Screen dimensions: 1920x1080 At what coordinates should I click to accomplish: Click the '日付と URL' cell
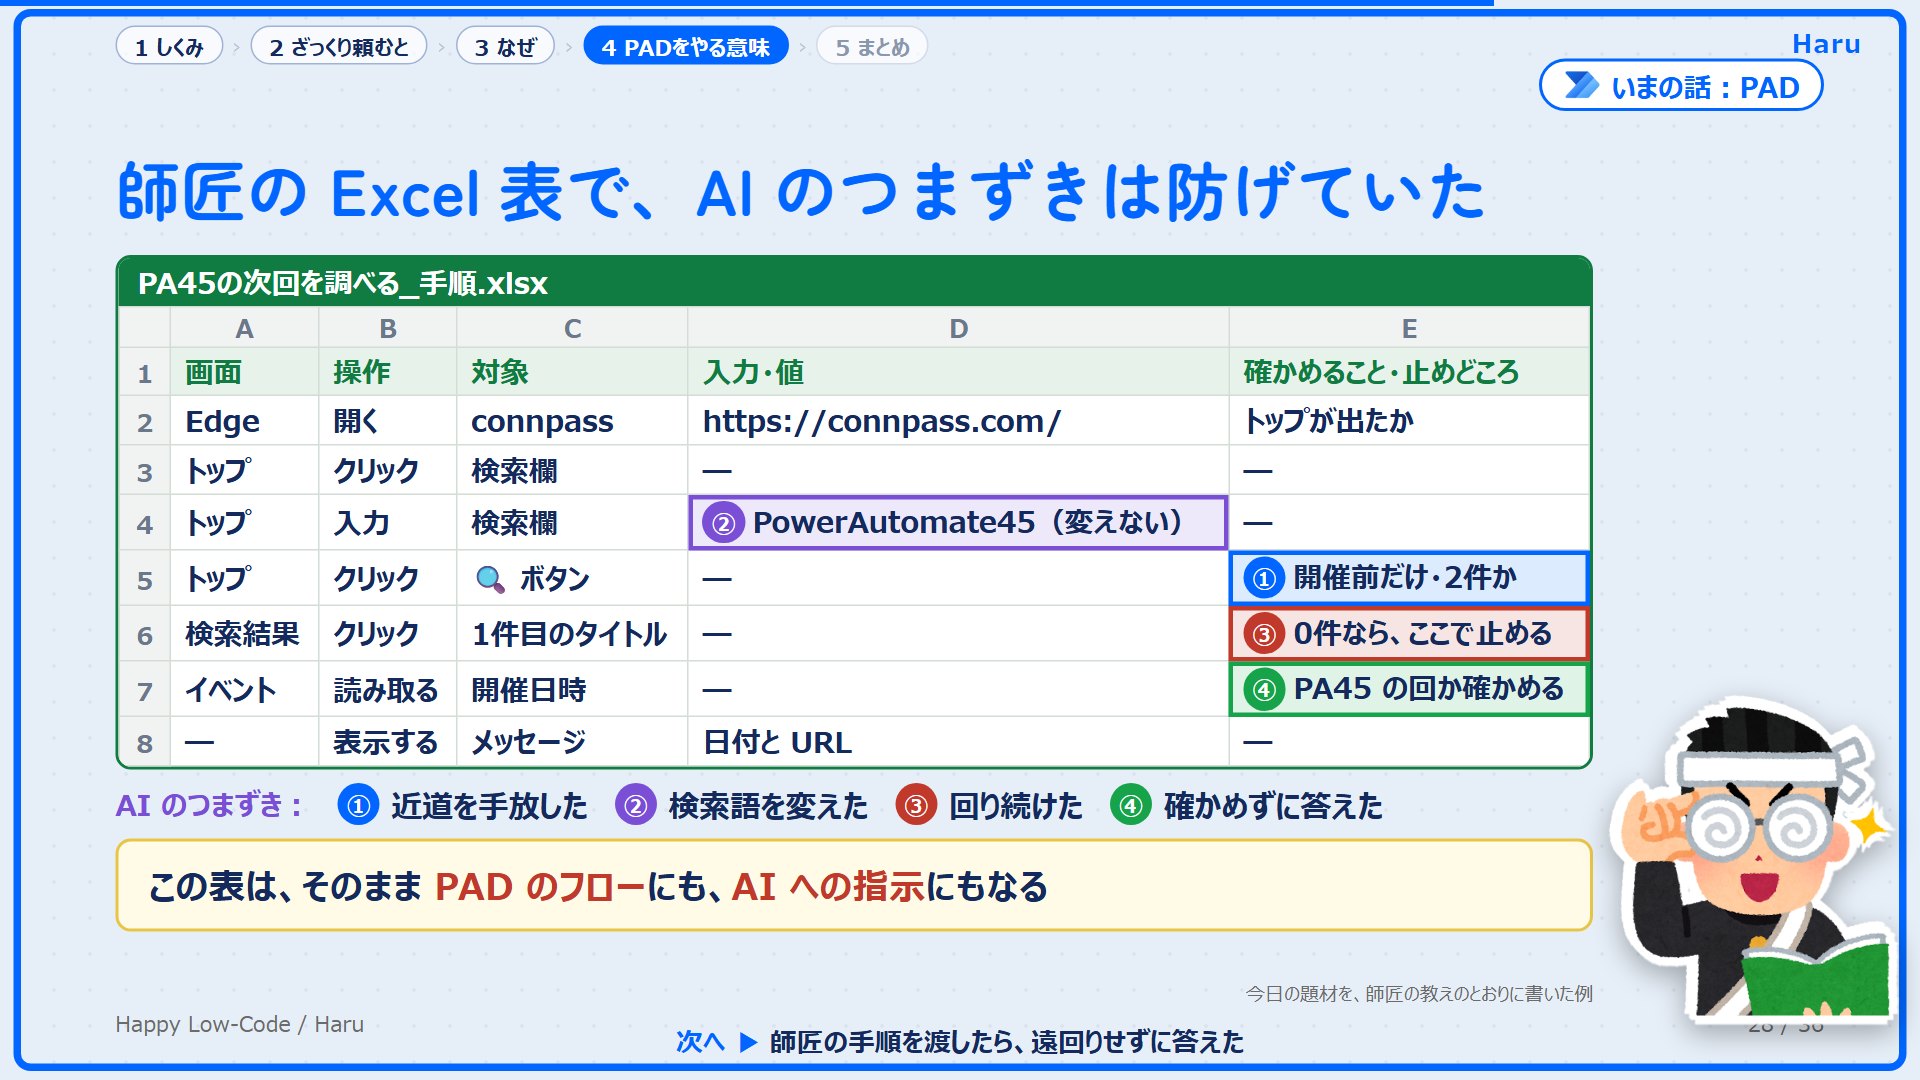point(958,742)
